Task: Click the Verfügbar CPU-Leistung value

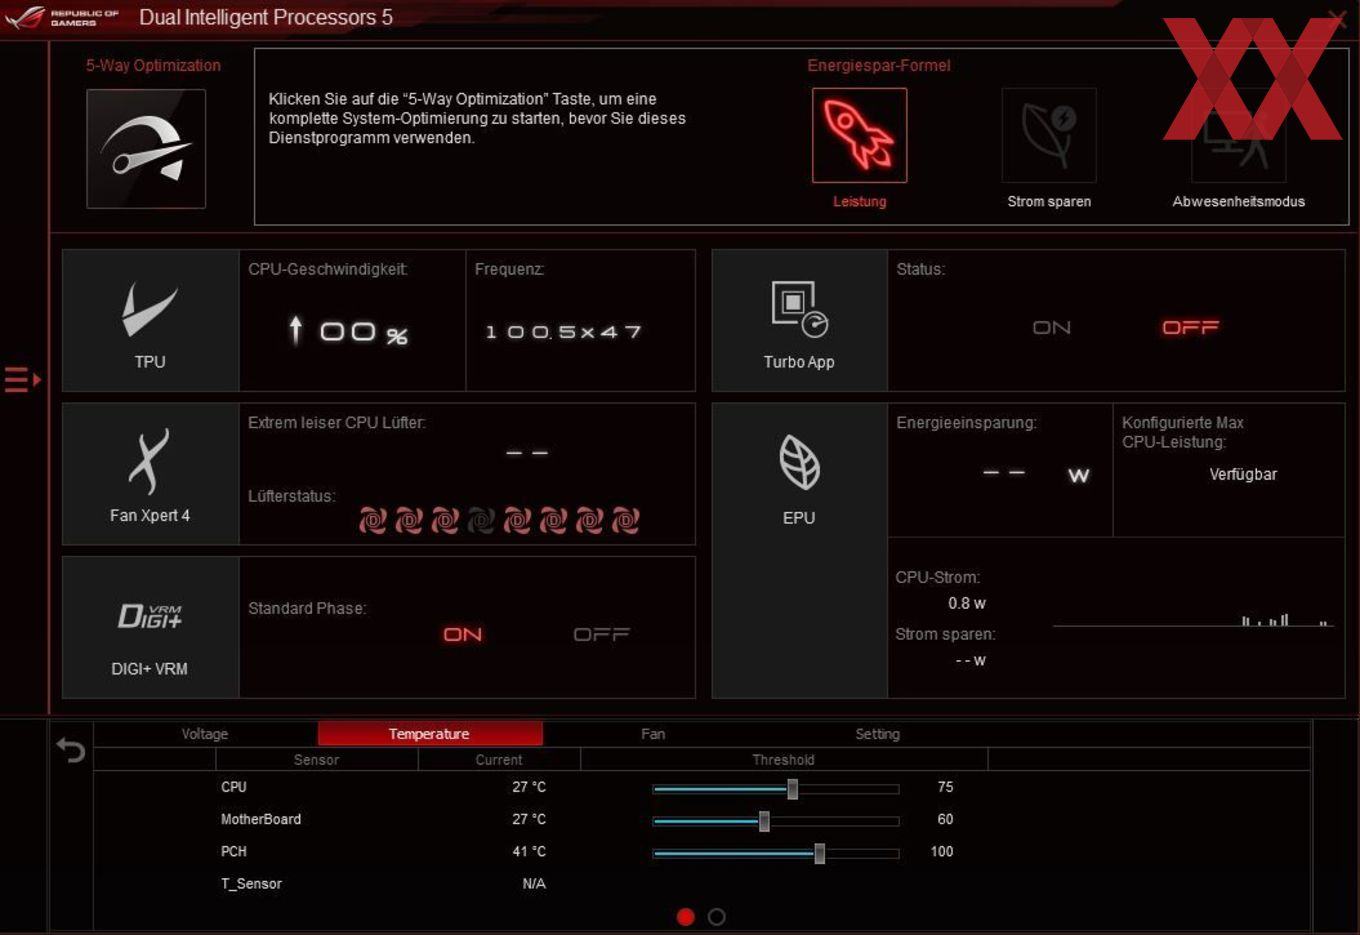Action: click(x=1243, y=474)
